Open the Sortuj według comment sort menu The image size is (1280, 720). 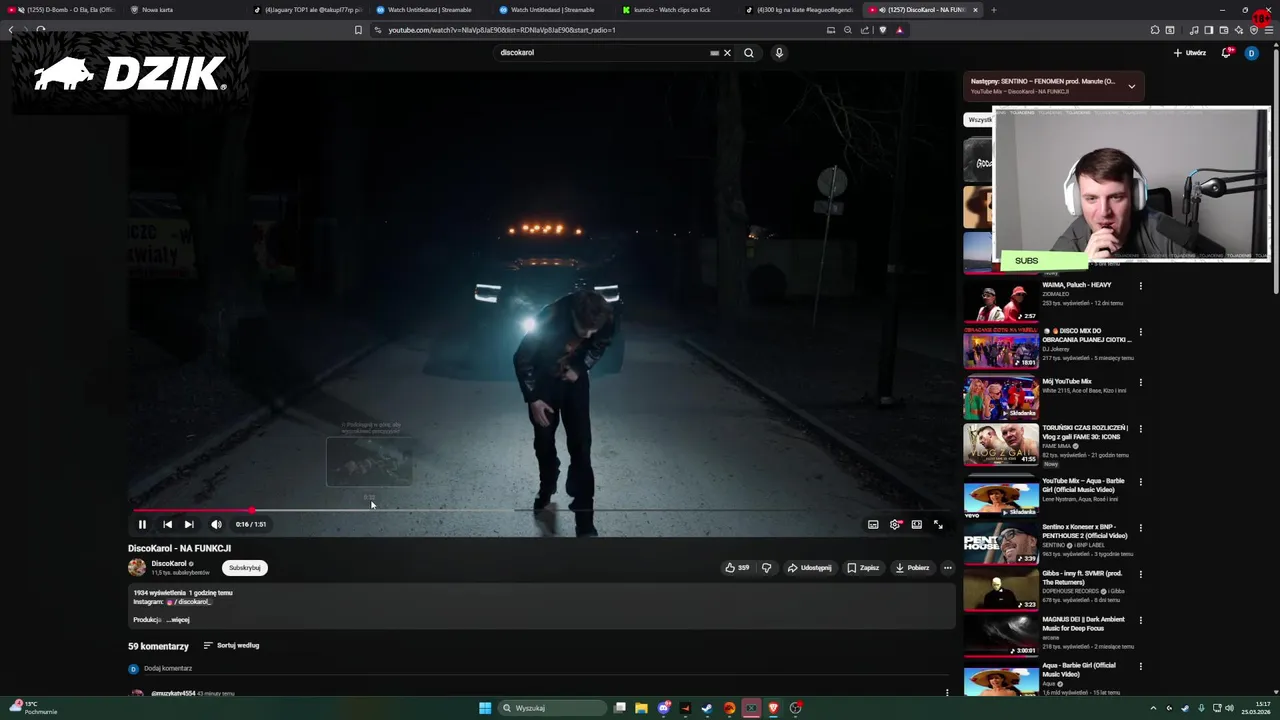click(231, 645)
